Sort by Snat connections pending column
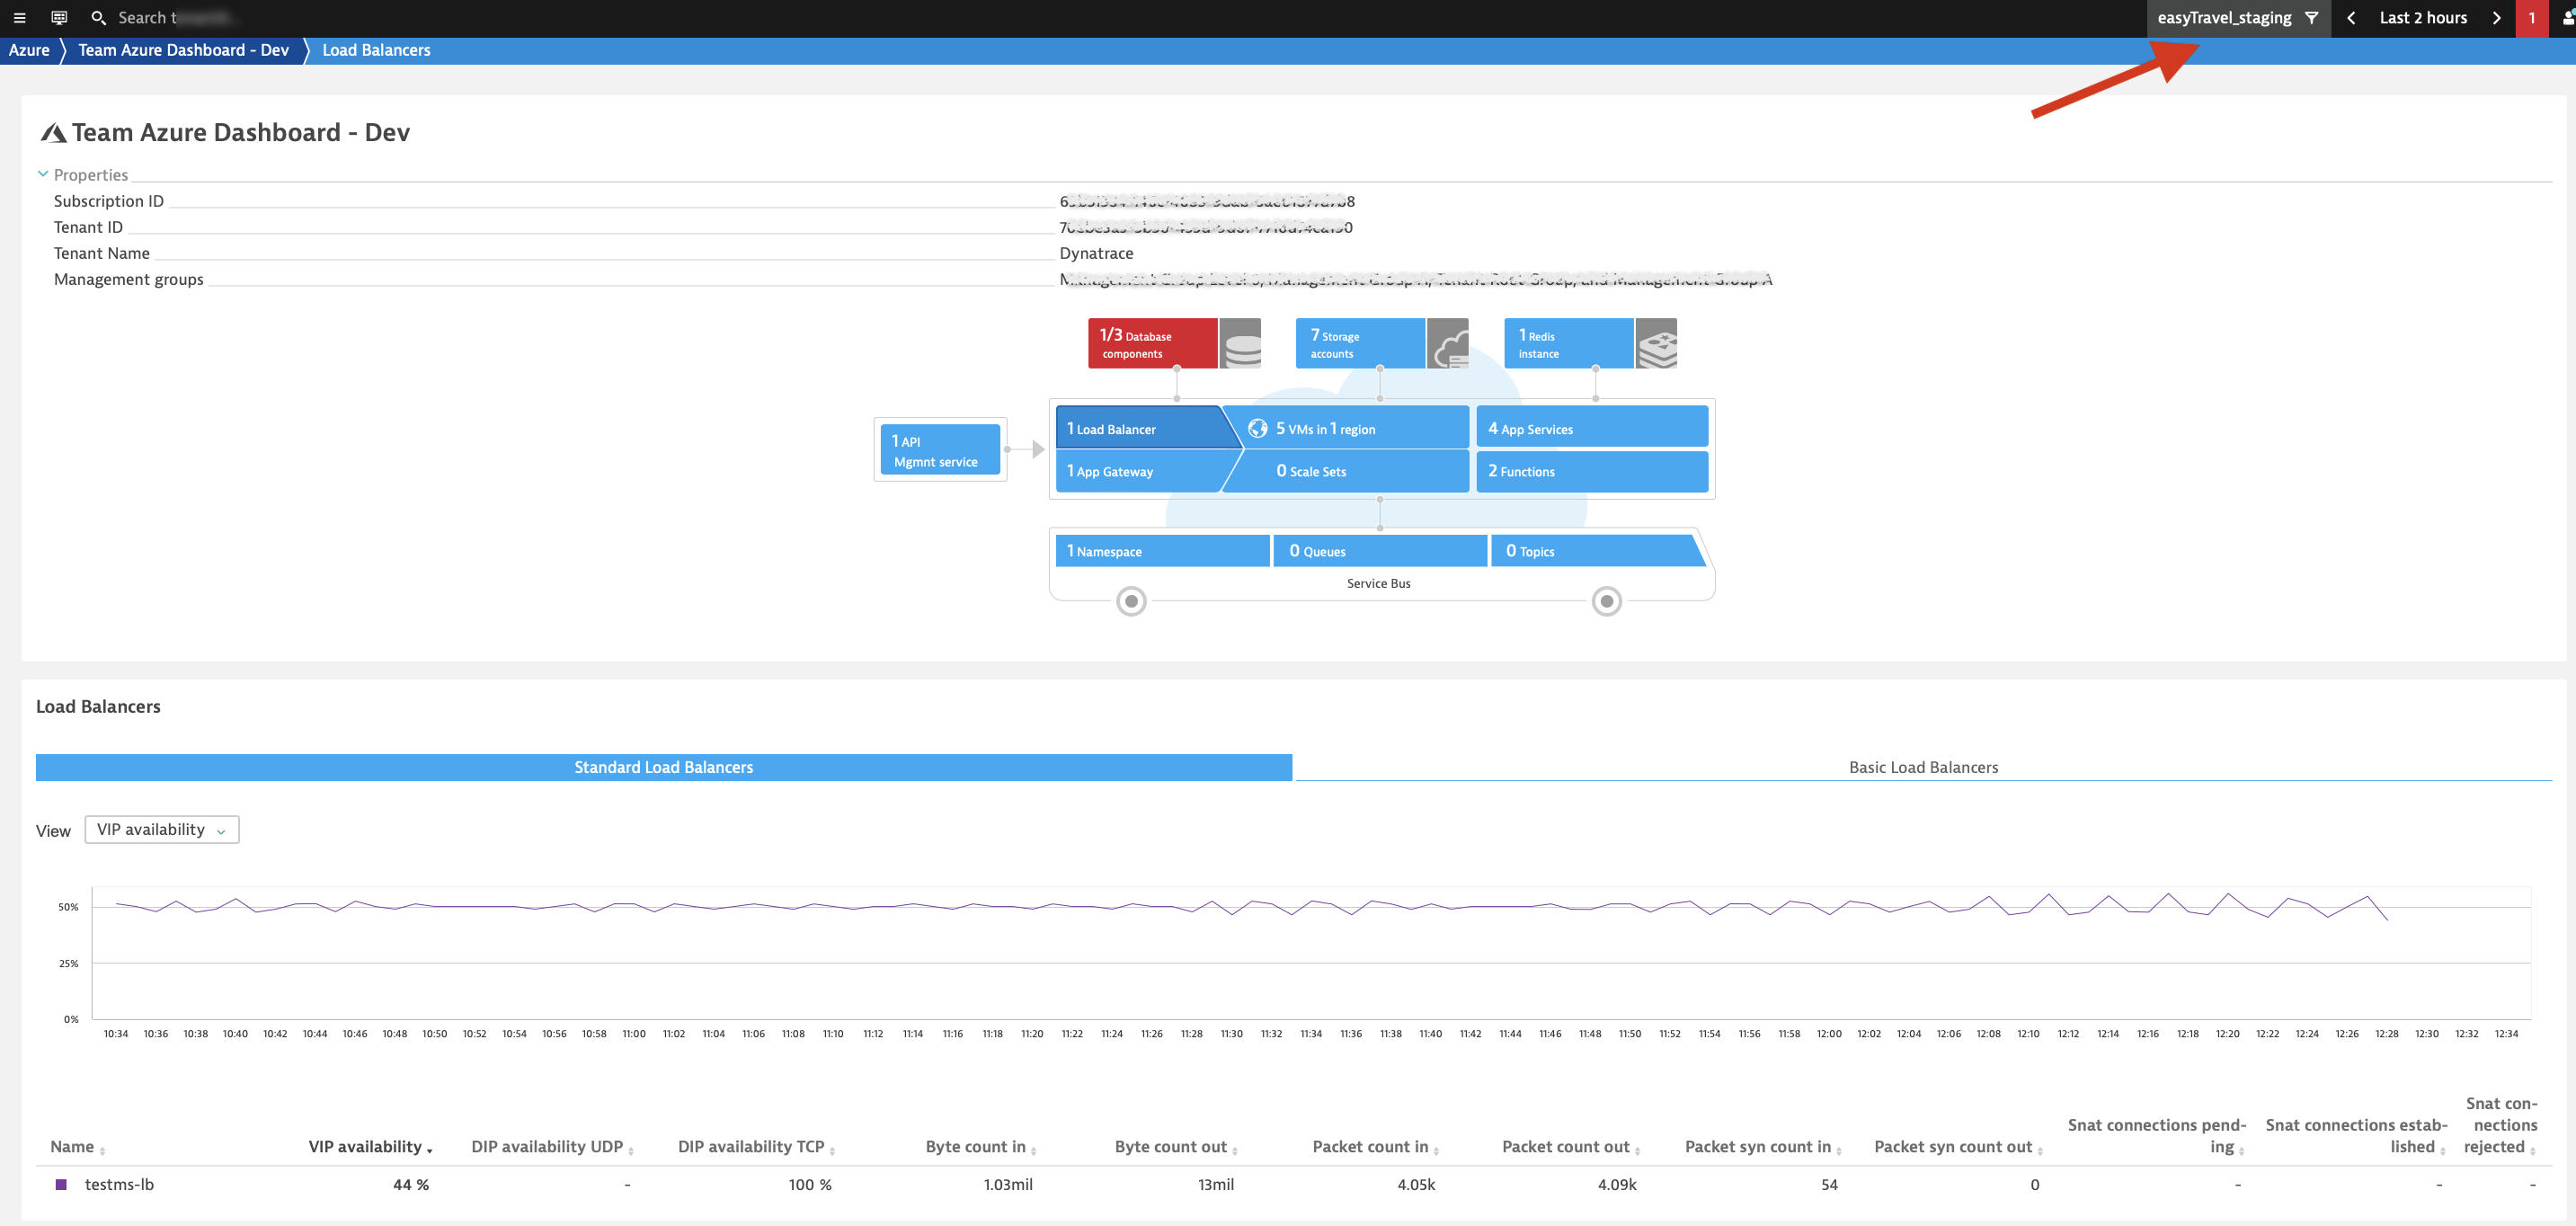The height and width of the screenshot is (1226, 2576). click(x=2157, y=1136)
